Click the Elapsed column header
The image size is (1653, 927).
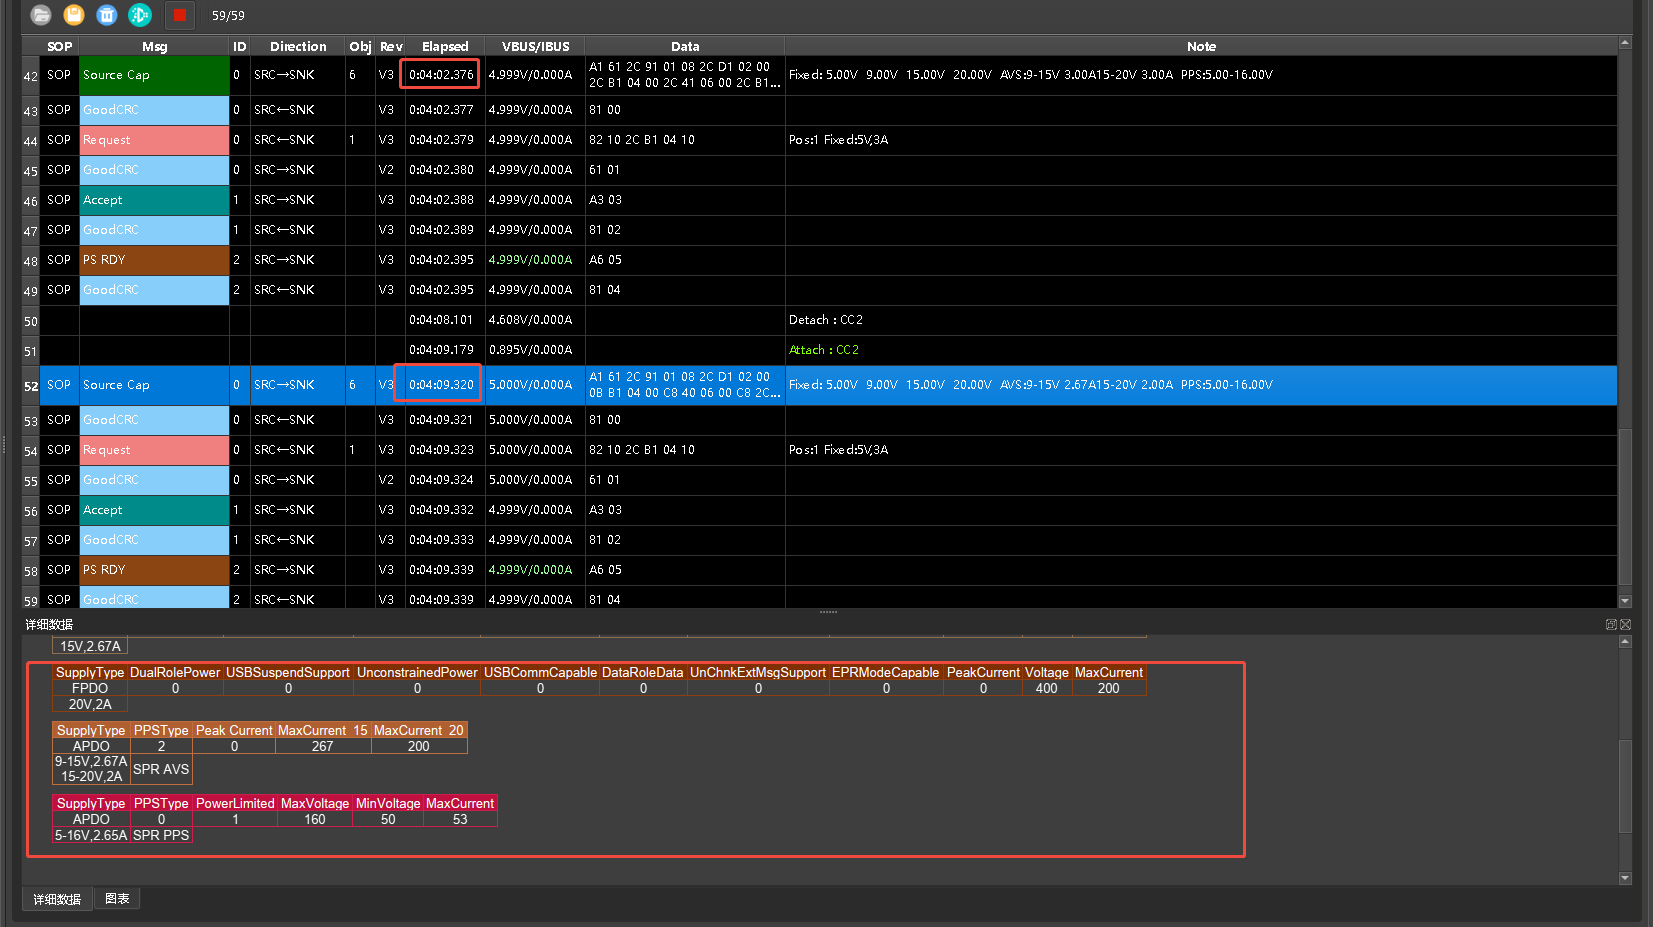(445, 46)
